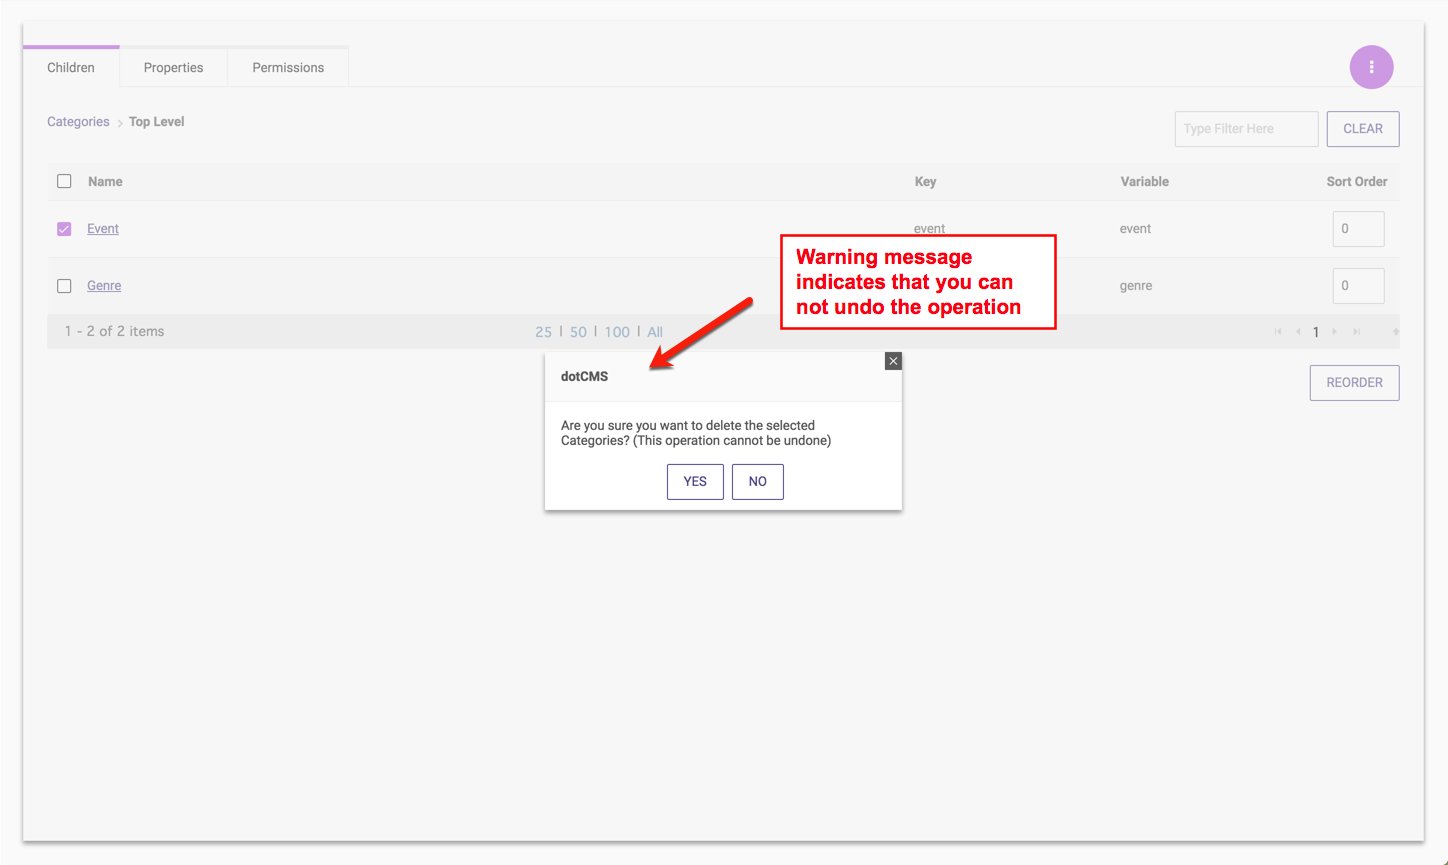Screen dimensions: 1448x865
Task: Open the Permissions tab
Action: [288, 68]
